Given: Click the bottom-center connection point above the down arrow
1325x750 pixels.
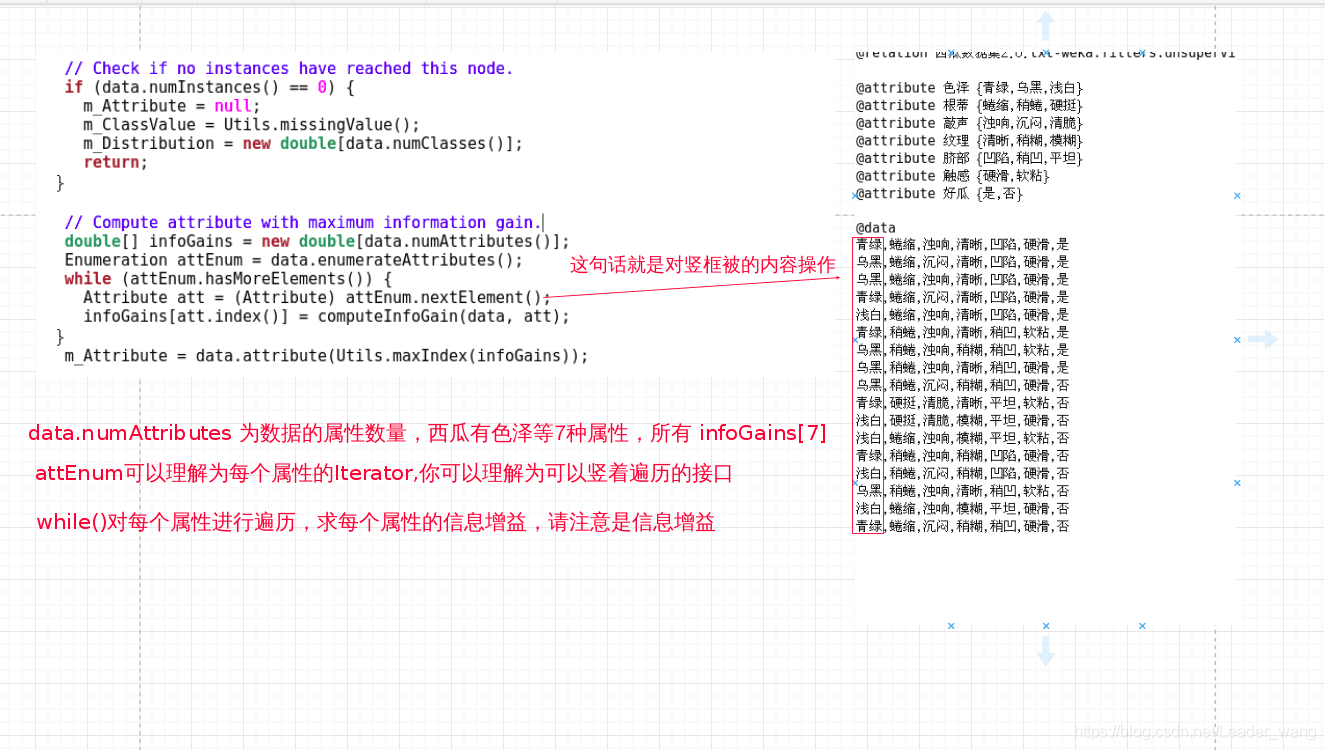Looking at the screenshot, I should pos(1046,626).
